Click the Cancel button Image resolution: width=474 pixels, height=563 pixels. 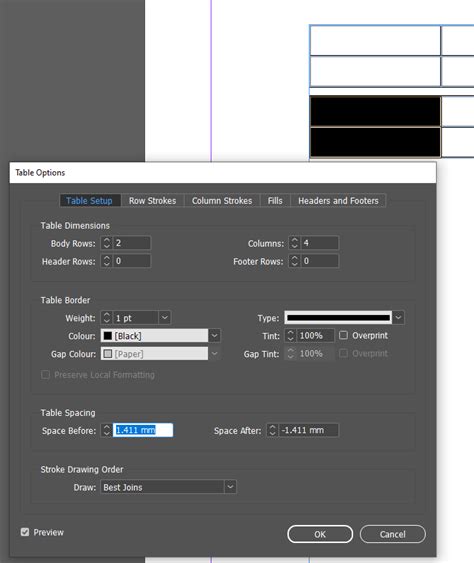coord(392,534)
